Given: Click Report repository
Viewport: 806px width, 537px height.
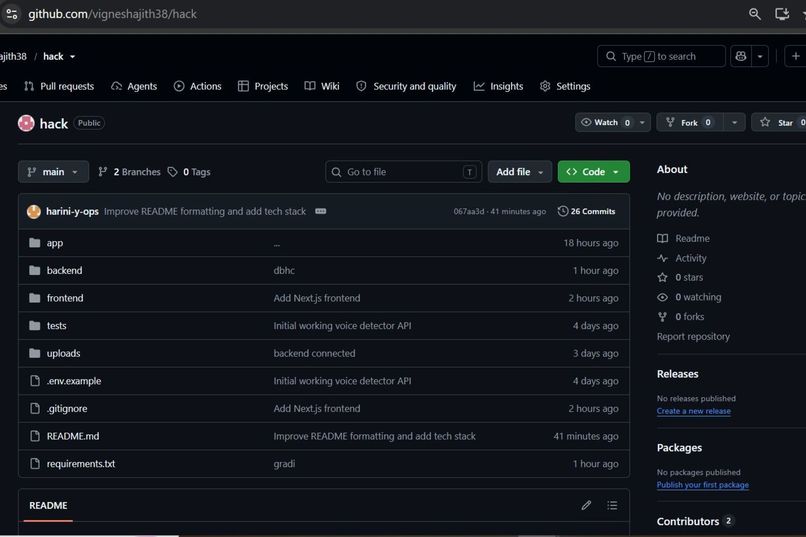Looking at the screenshot, I should [x=693, y=337].
